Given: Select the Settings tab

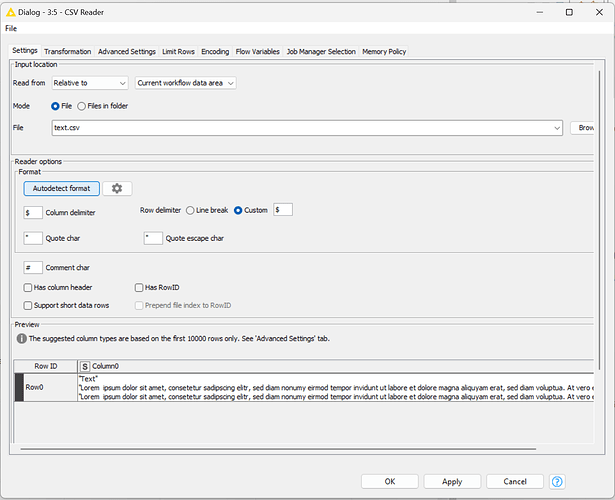Looking at the screenshot, I should tap(25, 51).
